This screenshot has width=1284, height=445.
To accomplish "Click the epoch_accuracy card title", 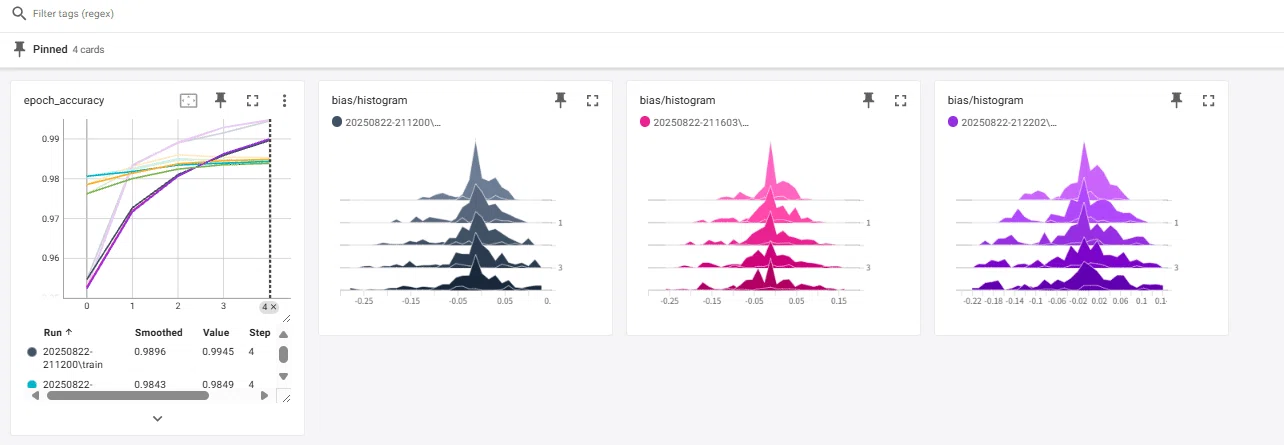I will pyautogui.click(x=64, y=100).
